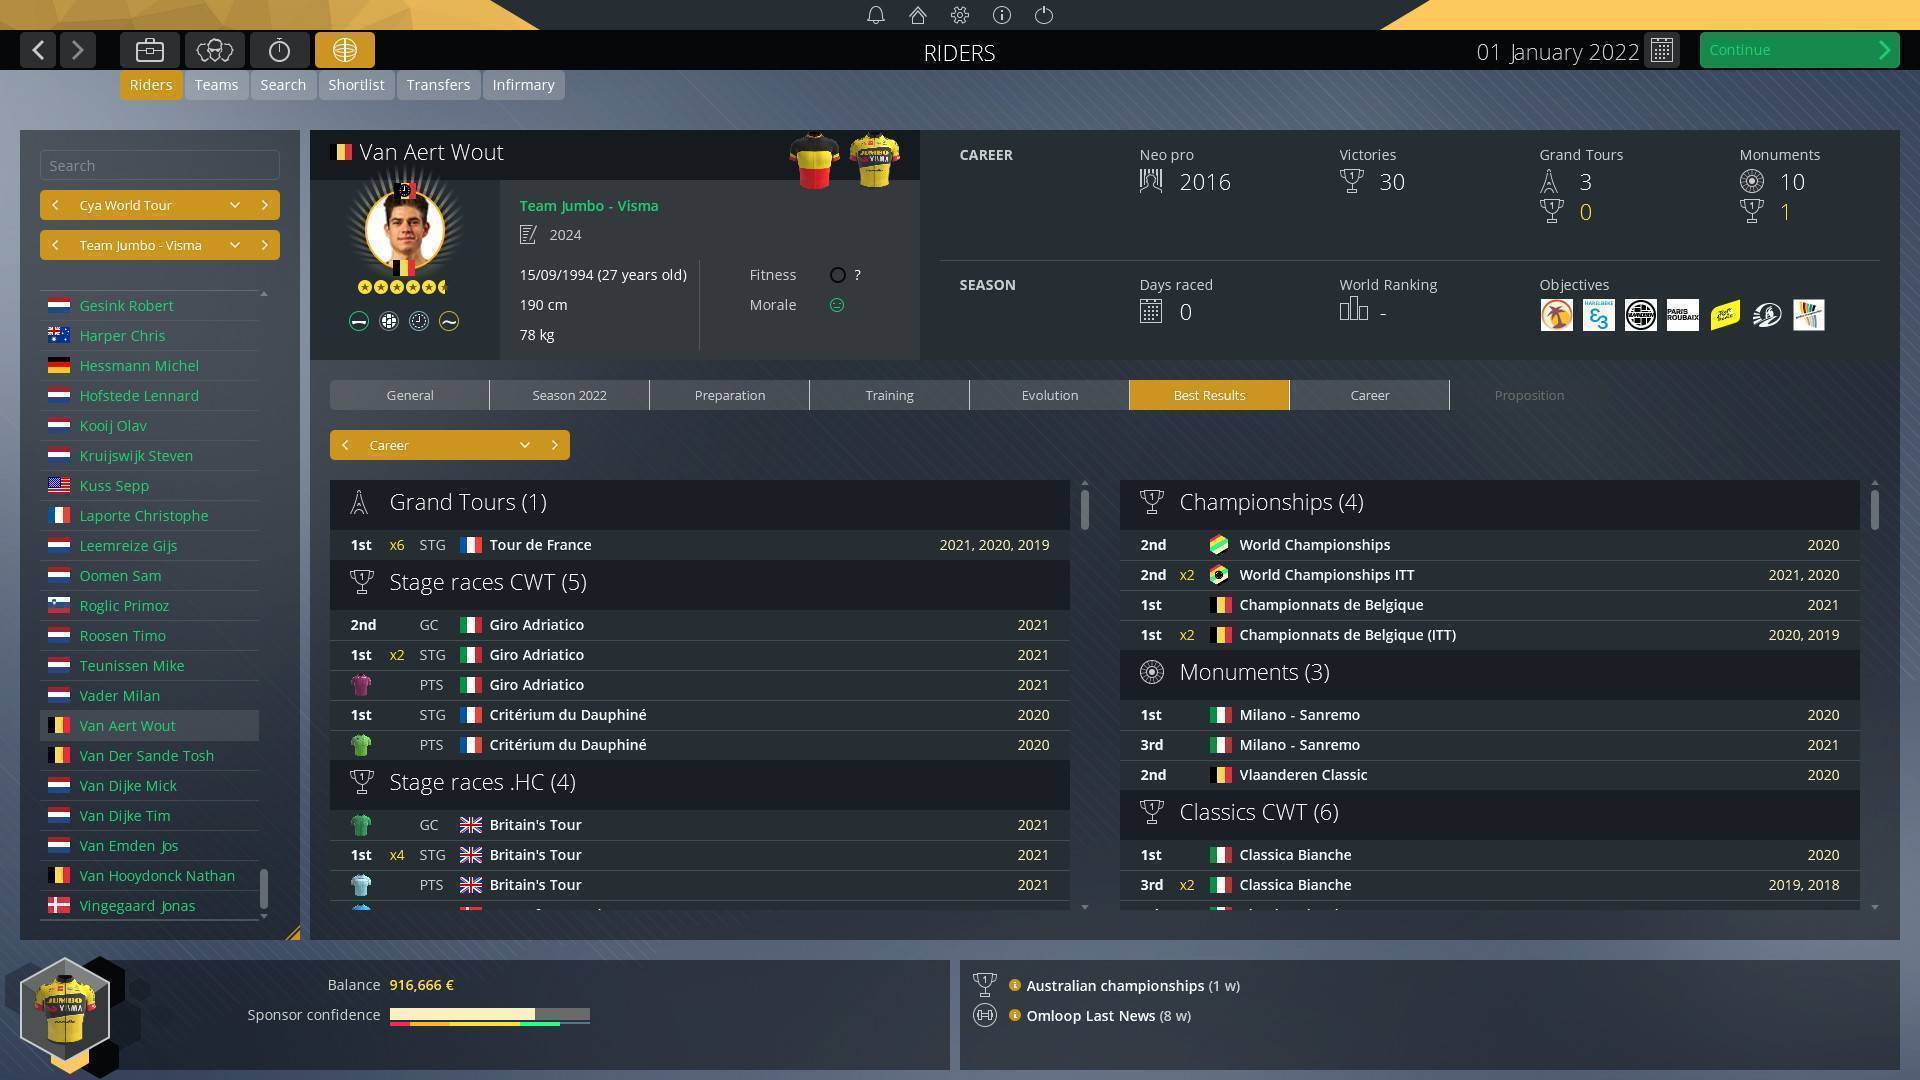Viewport: 1920px width, 1080px height.
Task: Select the Best Results tab
Action: (1209, 394)
